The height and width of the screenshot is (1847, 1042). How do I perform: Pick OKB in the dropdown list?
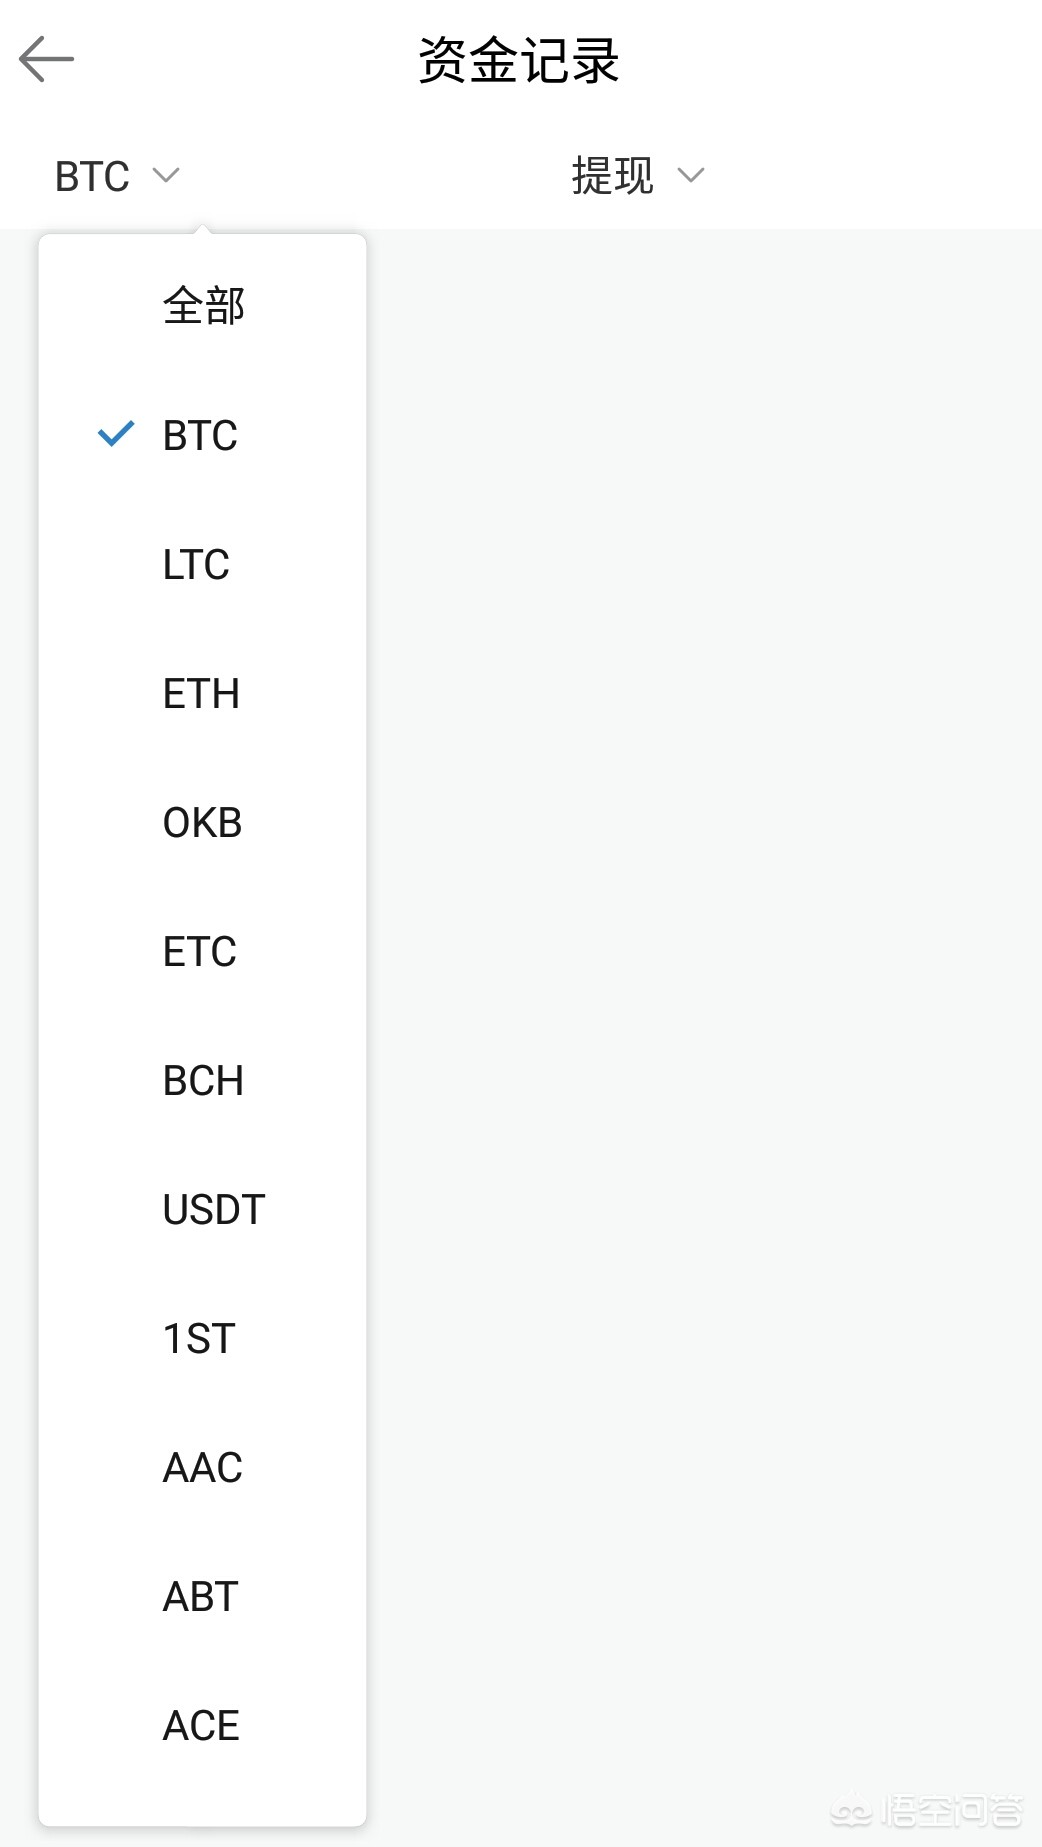click(x=202, y=823)
